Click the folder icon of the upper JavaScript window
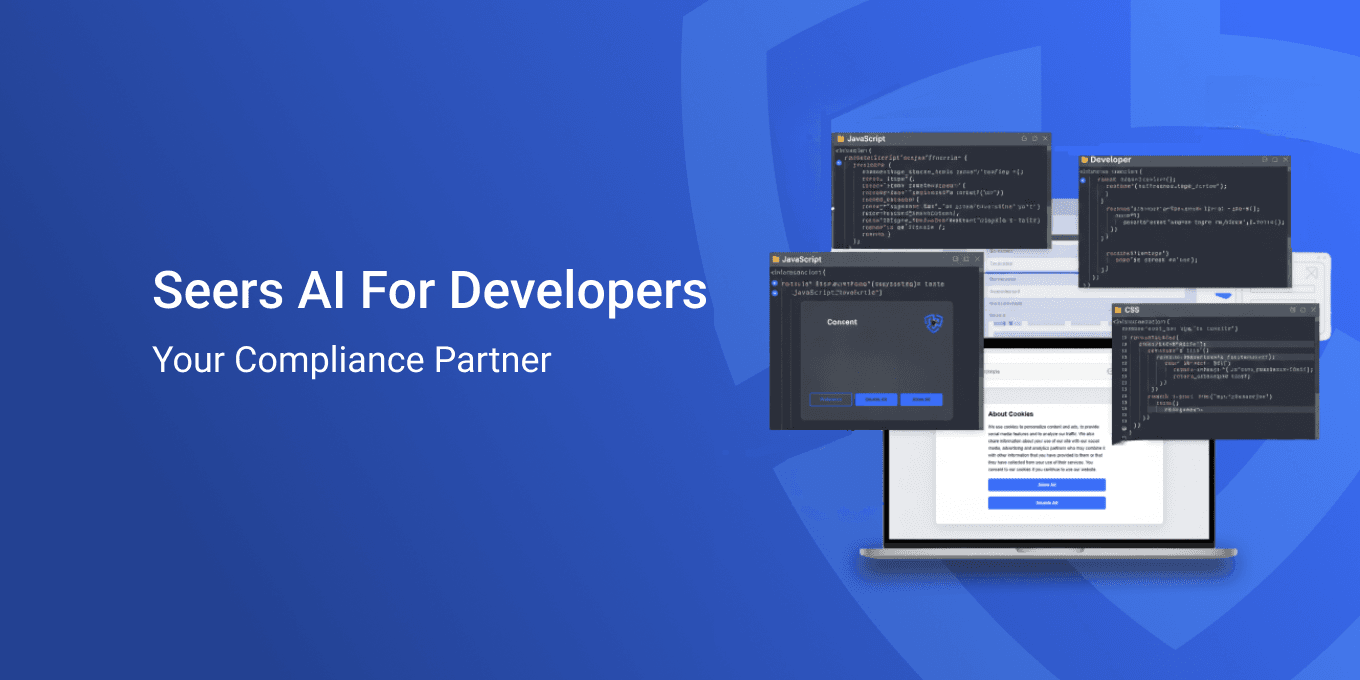1360x680 pixels. (841, 139)
